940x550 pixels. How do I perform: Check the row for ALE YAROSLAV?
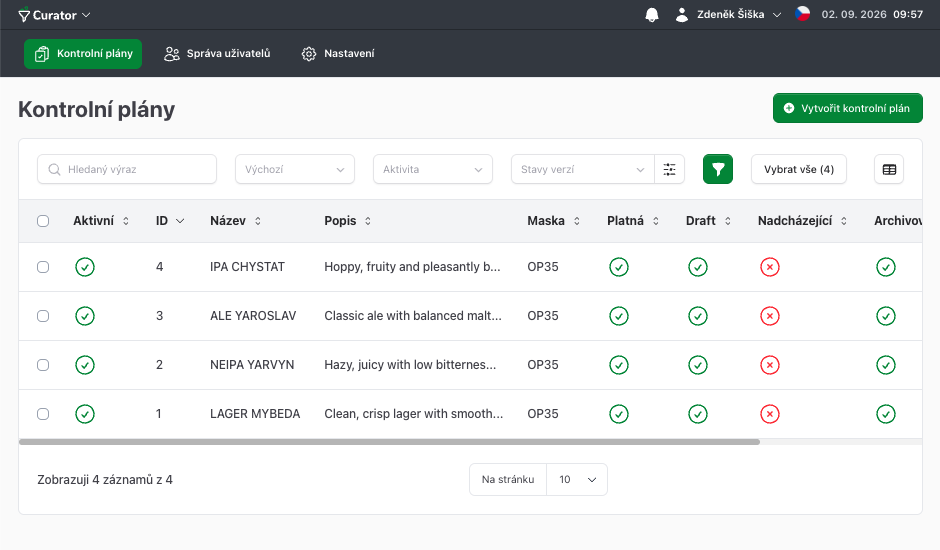pos(43,316)
